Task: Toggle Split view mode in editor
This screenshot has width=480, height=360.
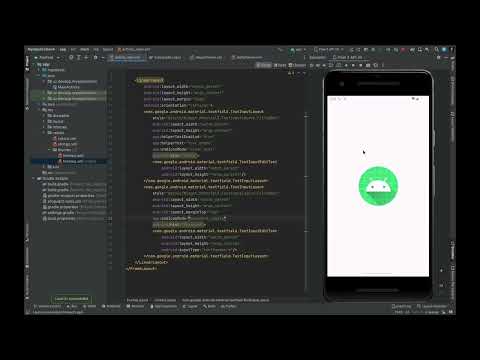Action: click(280, 65)
